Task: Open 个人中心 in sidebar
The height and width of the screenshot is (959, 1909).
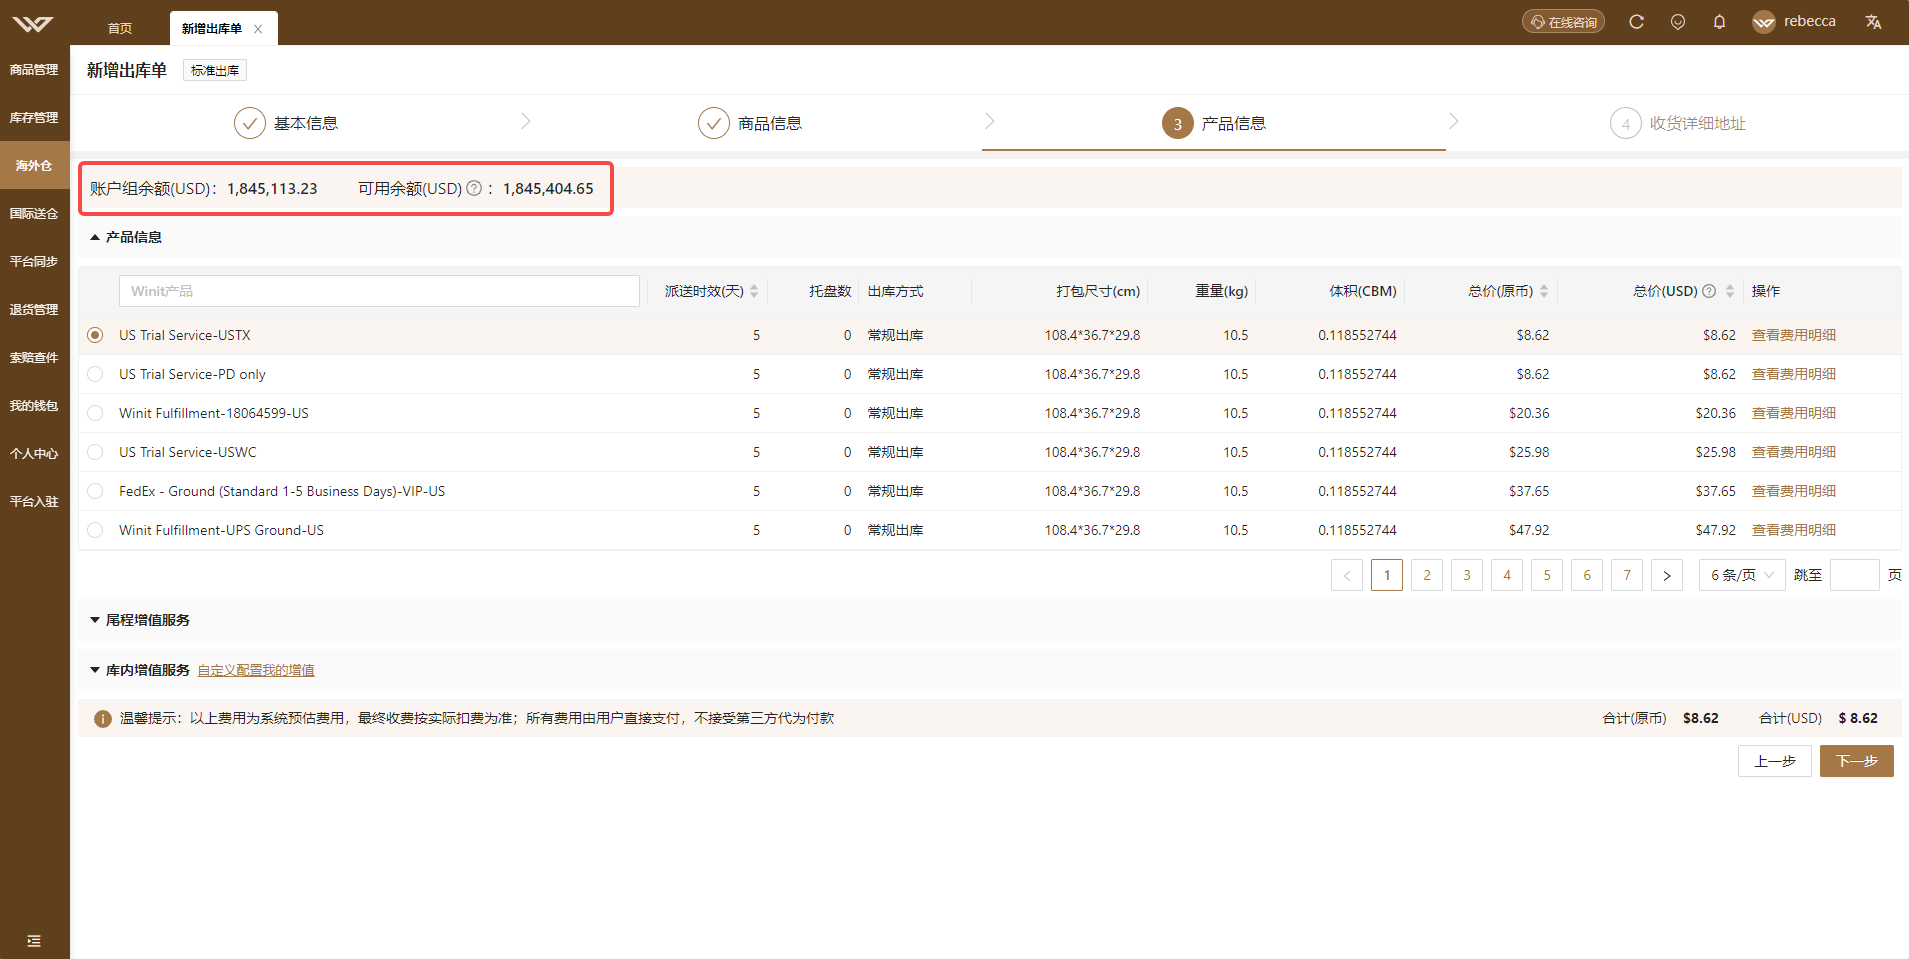Action: tap(34, 454)
